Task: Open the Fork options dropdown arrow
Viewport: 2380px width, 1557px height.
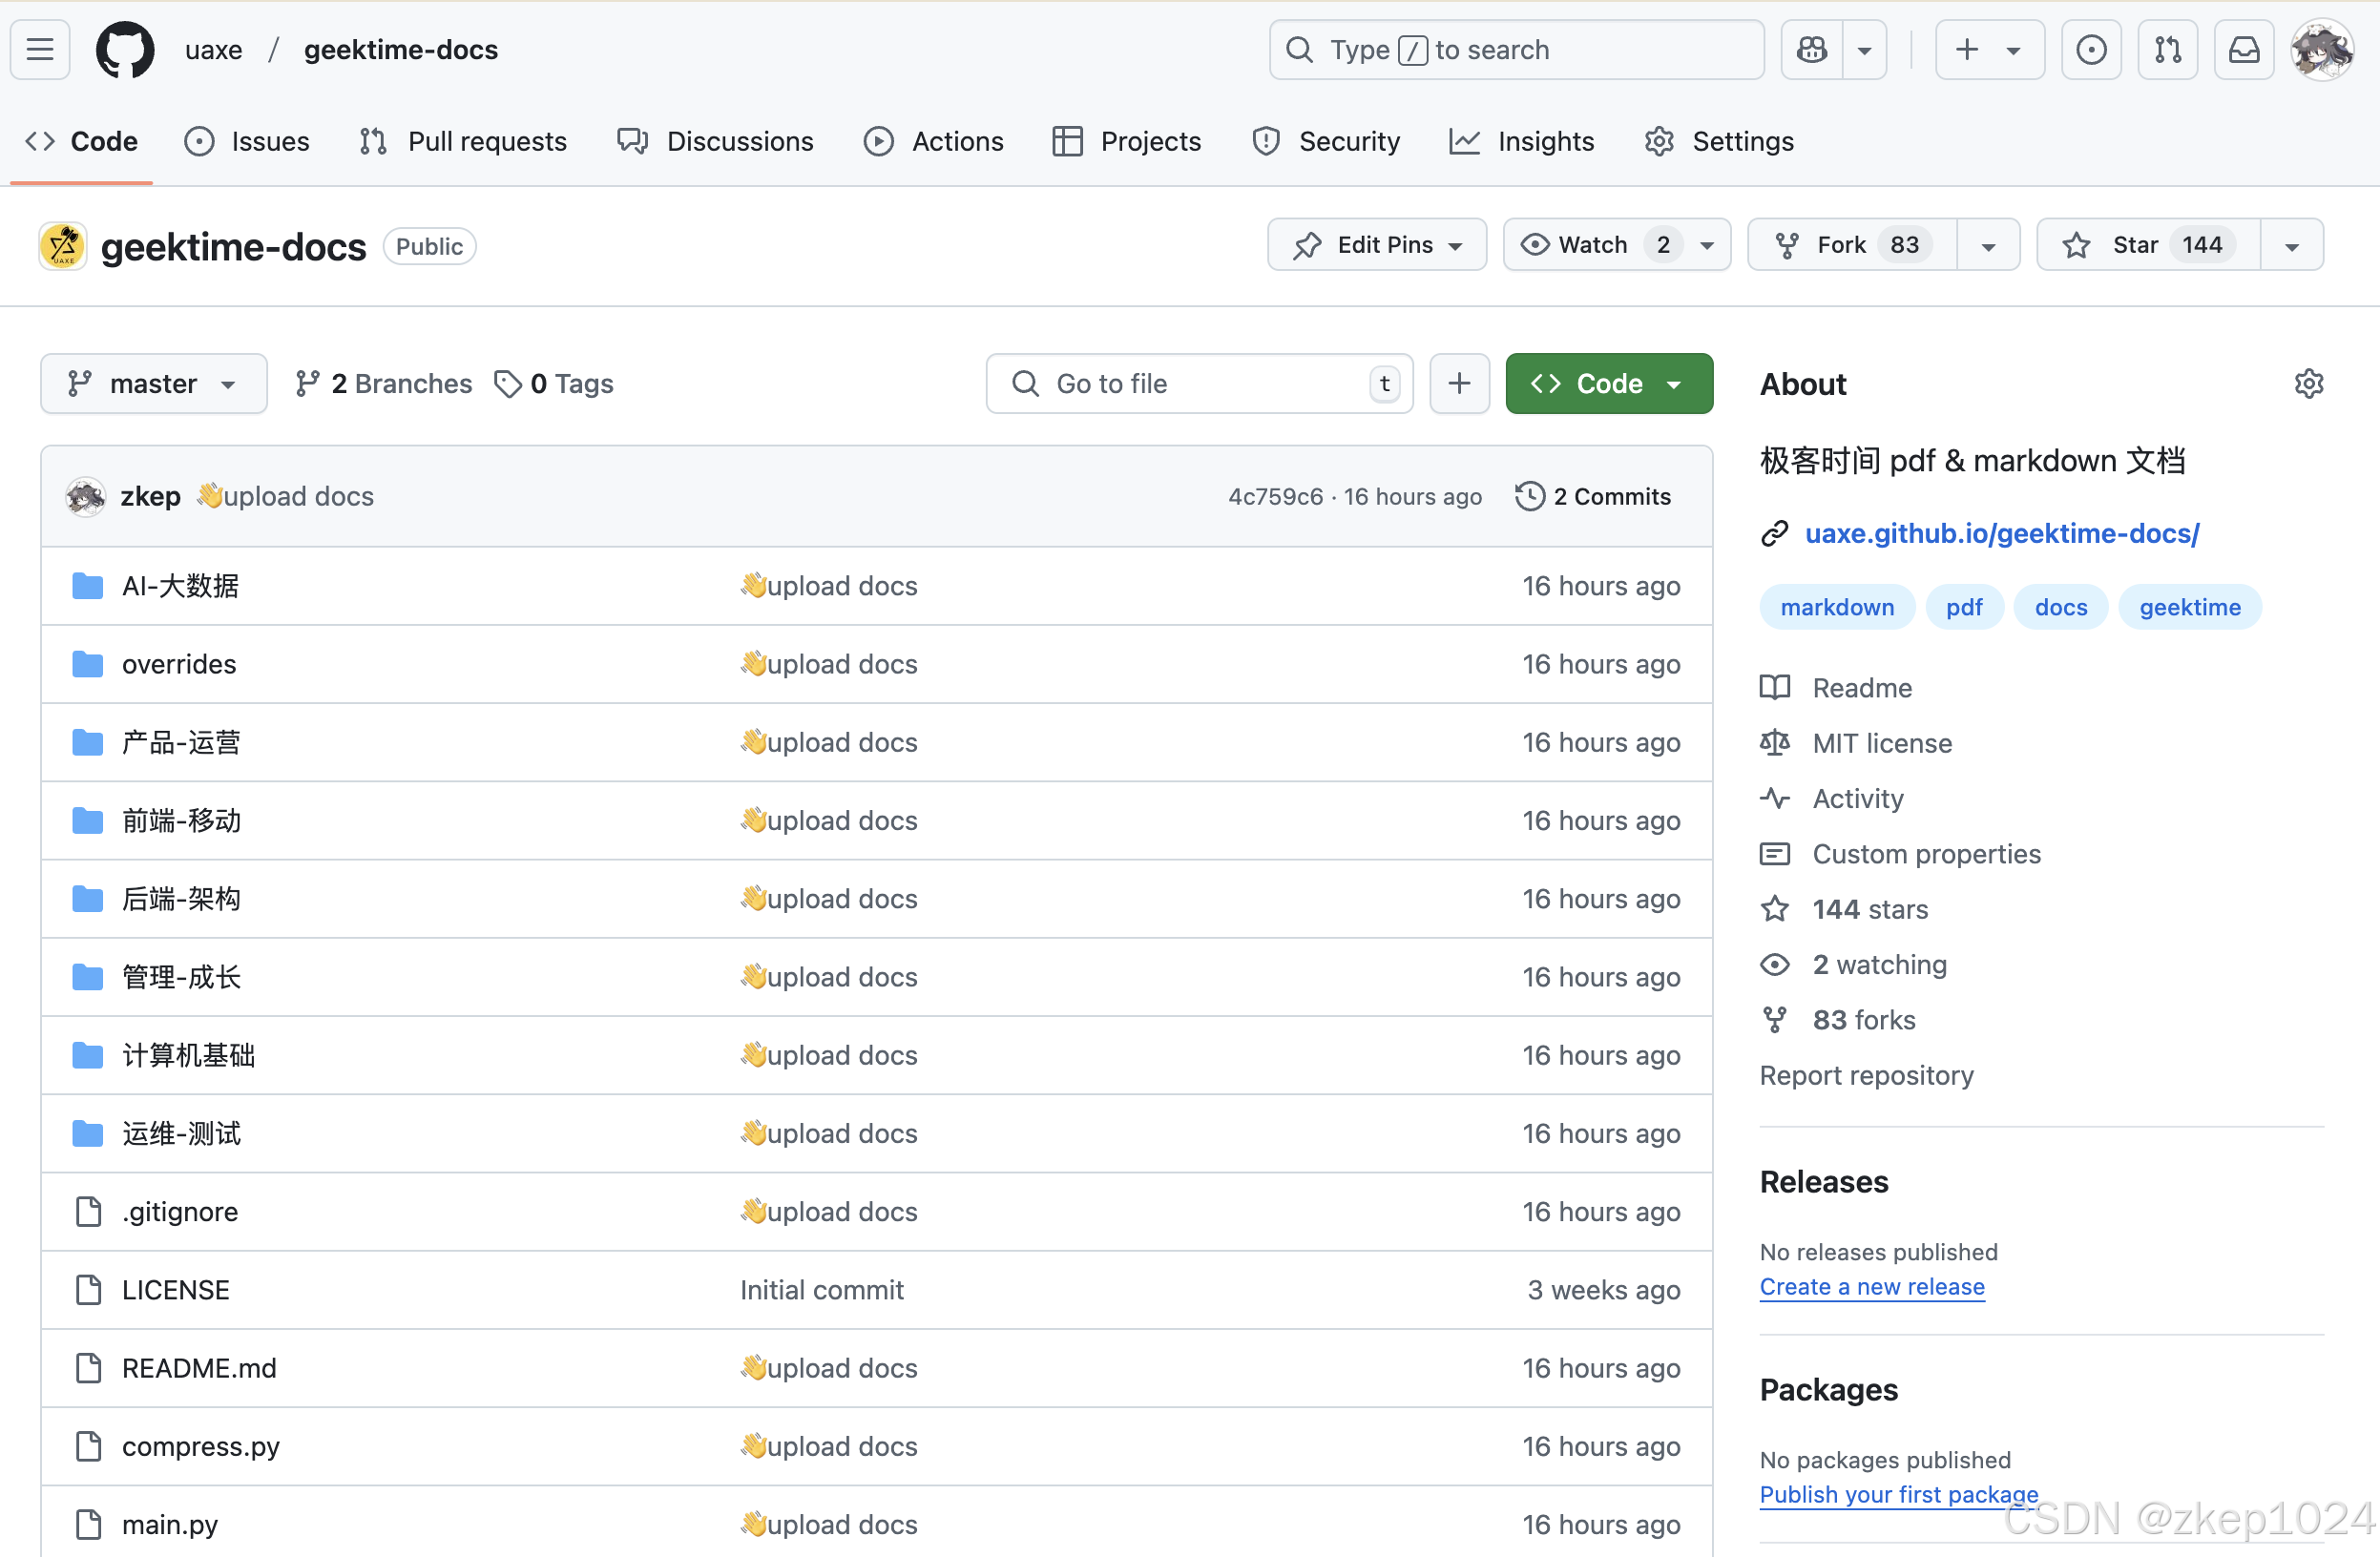Action: [1988, 245]
